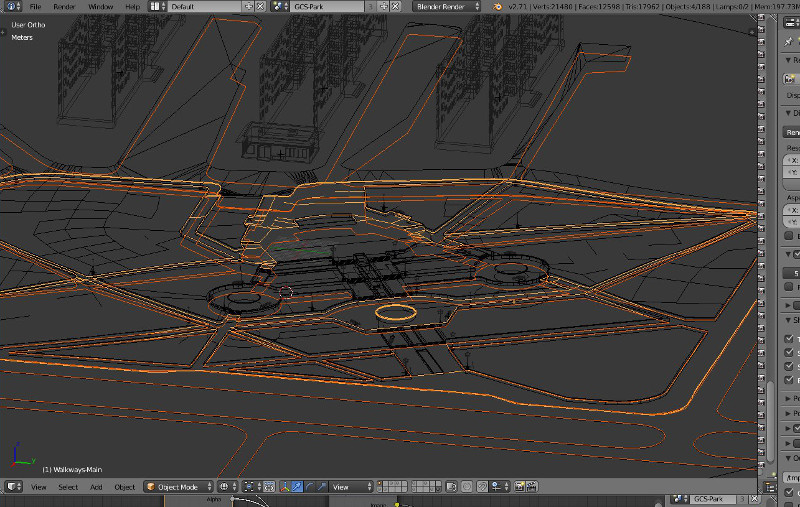The width and height of the screenshot is (800, 507).
Task: Collapse the Dimensions panel triangle
Action: tap(789, 113)
